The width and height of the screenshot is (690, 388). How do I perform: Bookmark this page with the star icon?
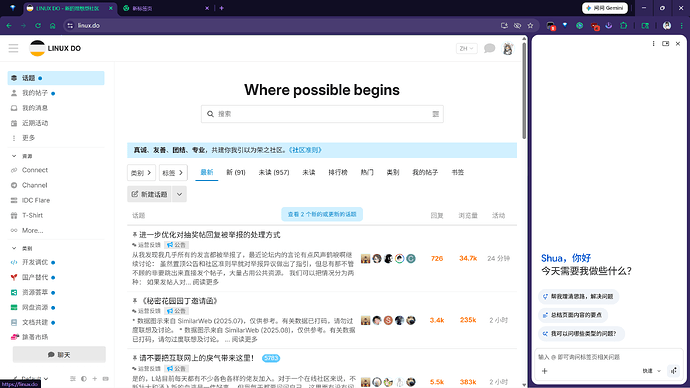pos(530,26)
